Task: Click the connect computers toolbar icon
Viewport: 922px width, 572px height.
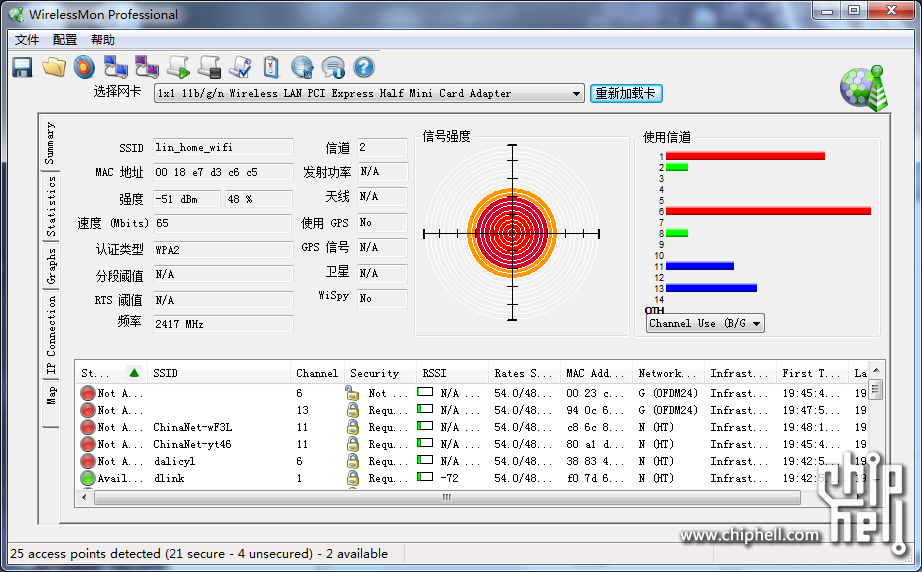Action: click(115, 68)
